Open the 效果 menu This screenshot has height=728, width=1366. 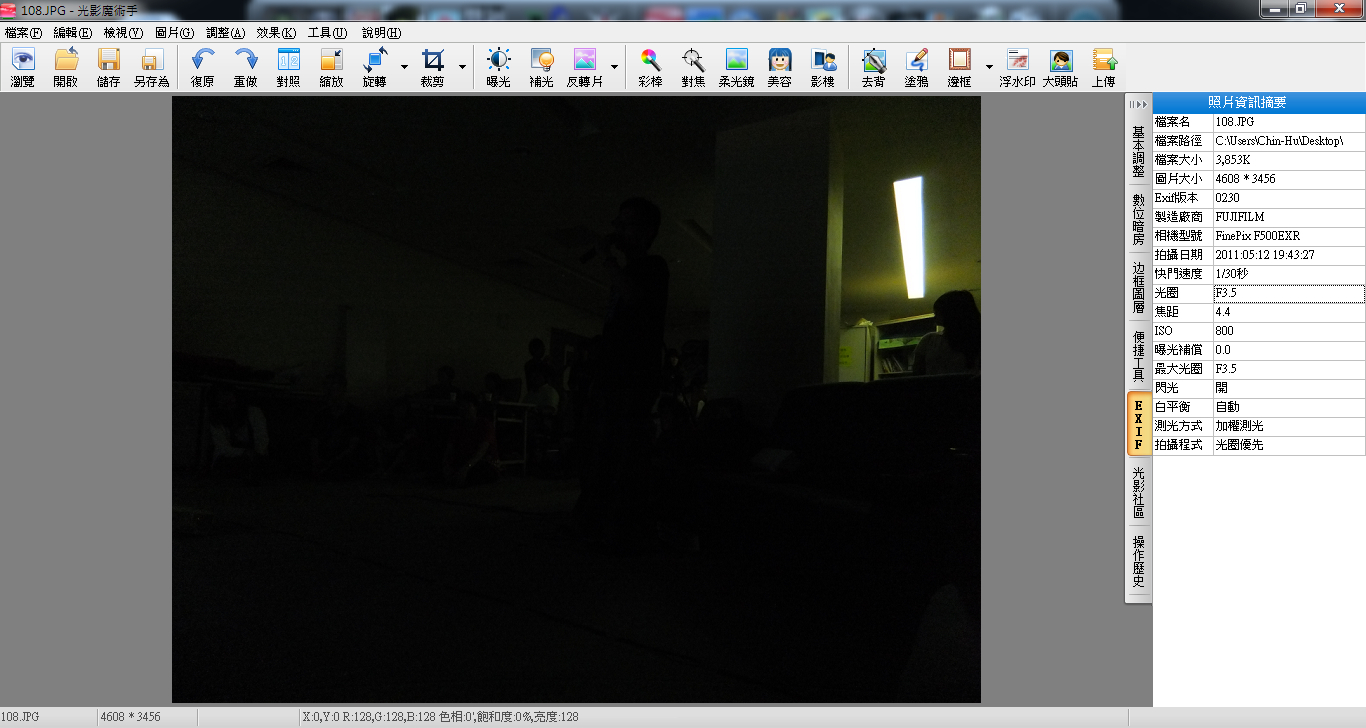point(276,33)
